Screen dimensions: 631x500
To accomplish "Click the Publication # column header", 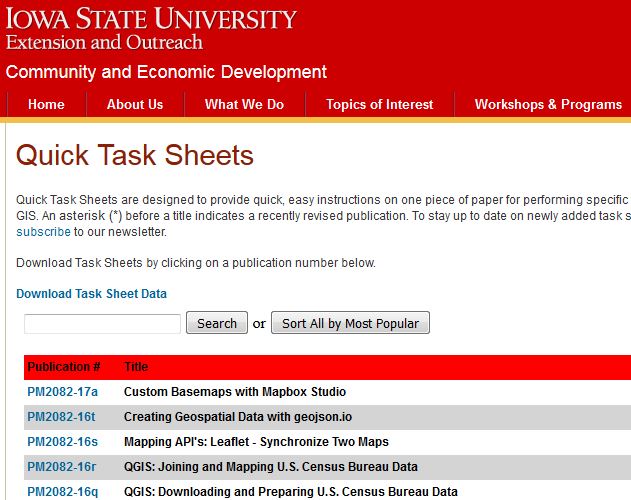I will click(x=64, y=367).
